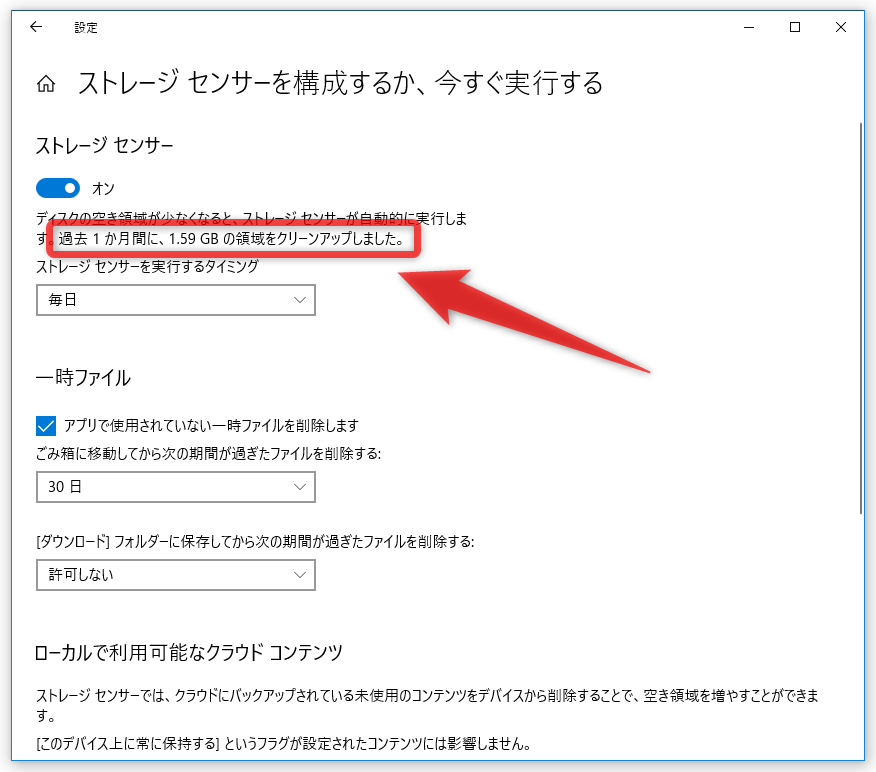The image size is (876, 772).
Task: Open Settings home via house icon
Action: [x=46, y=84]
